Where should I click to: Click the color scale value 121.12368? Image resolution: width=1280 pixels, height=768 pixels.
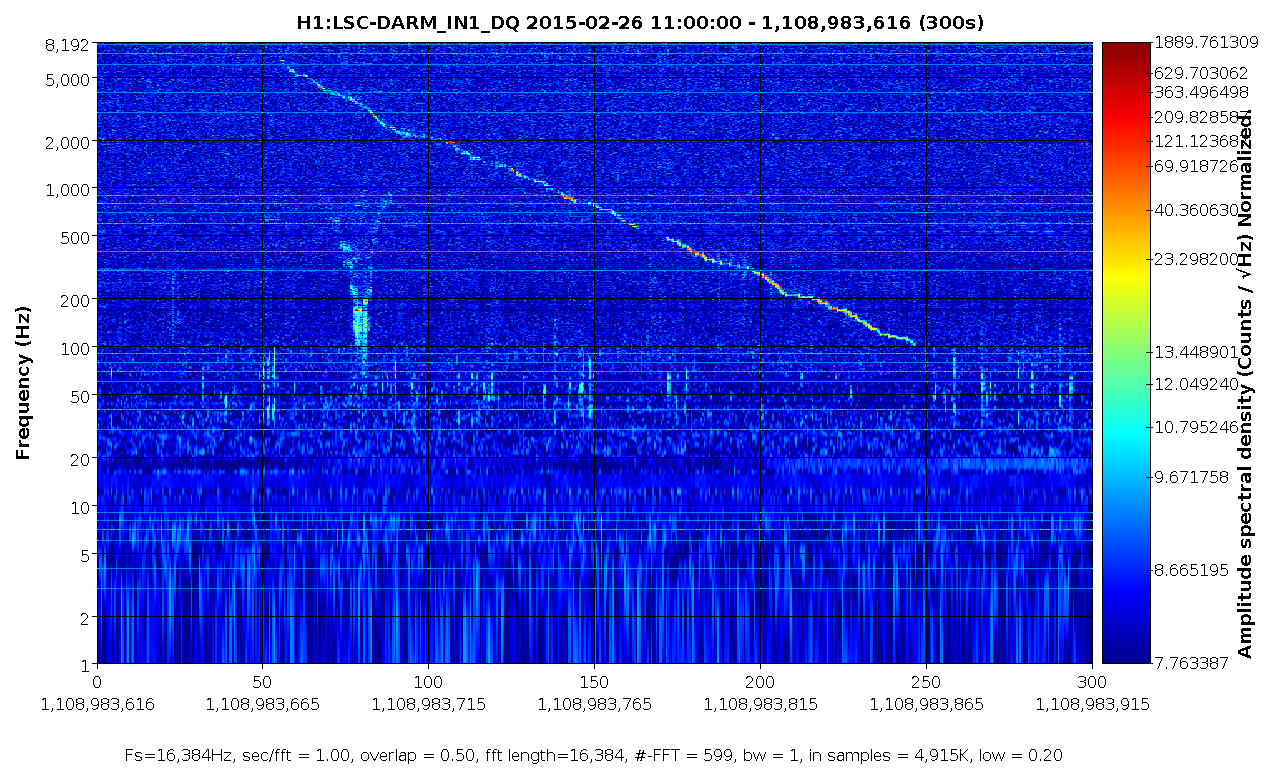click(x=1195, y=141)
